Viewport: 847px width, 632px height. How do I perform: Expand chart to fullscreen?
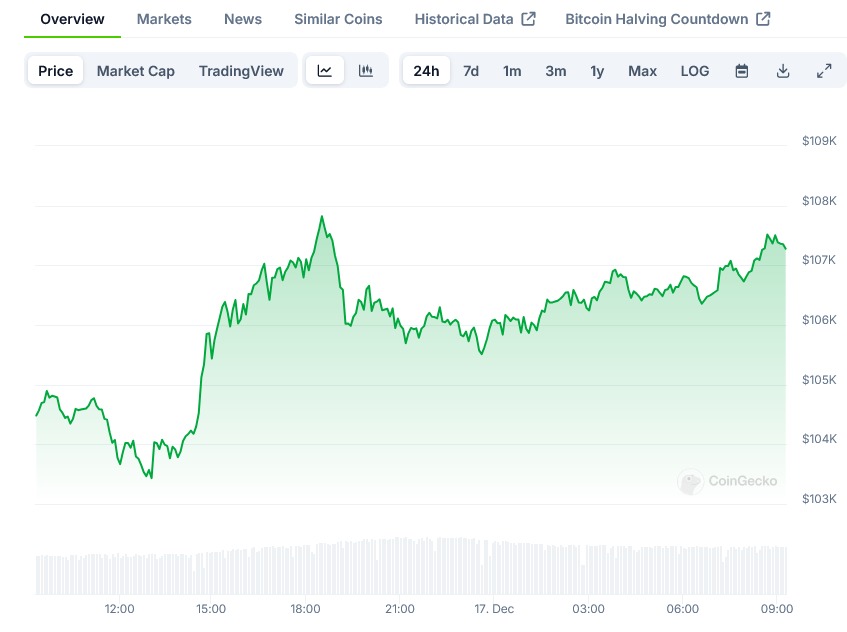824,71
